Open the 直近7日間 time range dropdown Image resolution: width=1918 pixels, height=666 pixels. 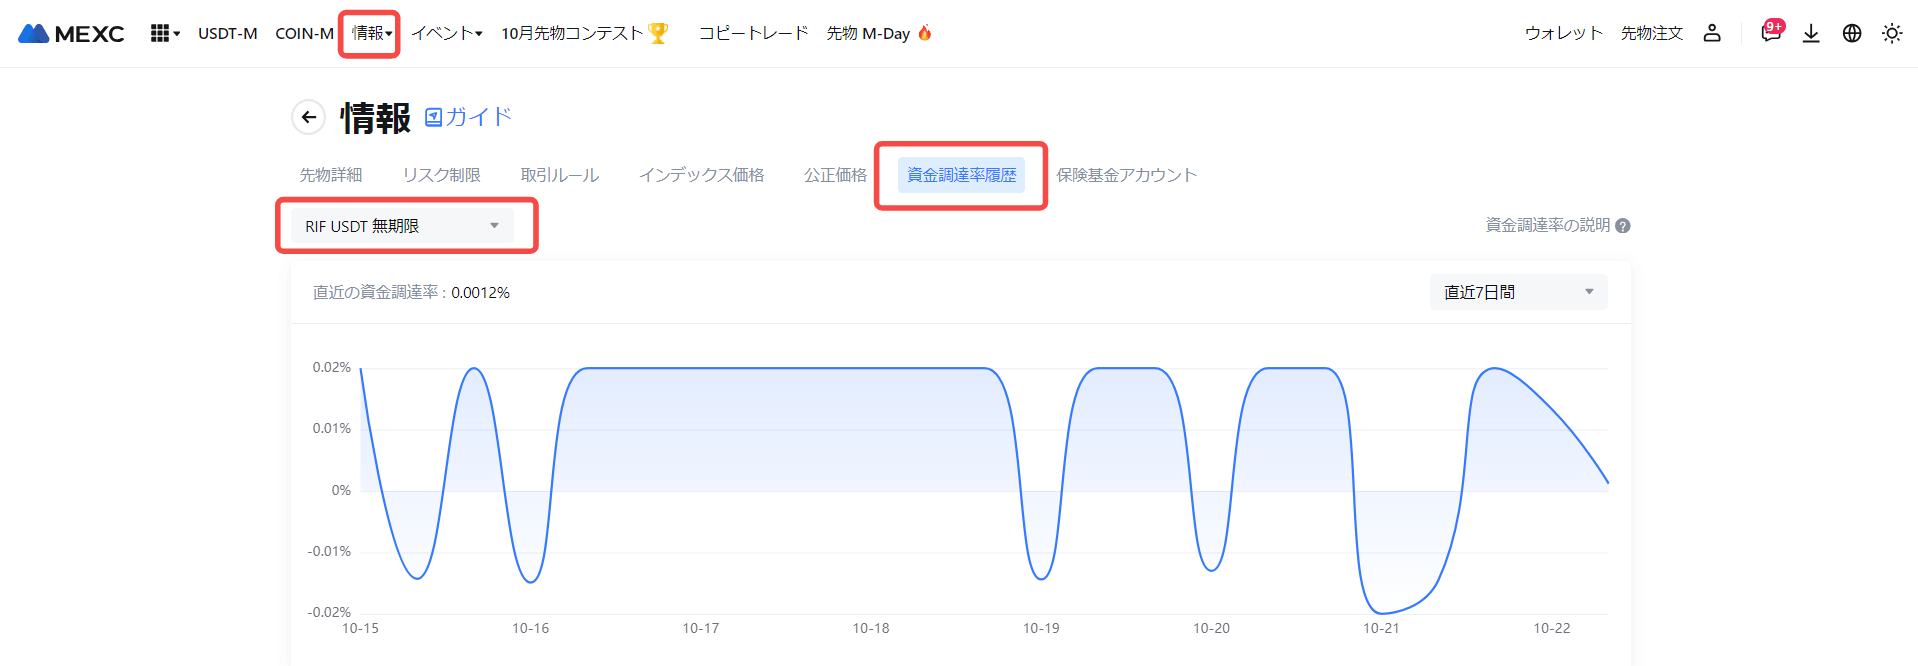pyautogui.click(x=1518, y=292)
